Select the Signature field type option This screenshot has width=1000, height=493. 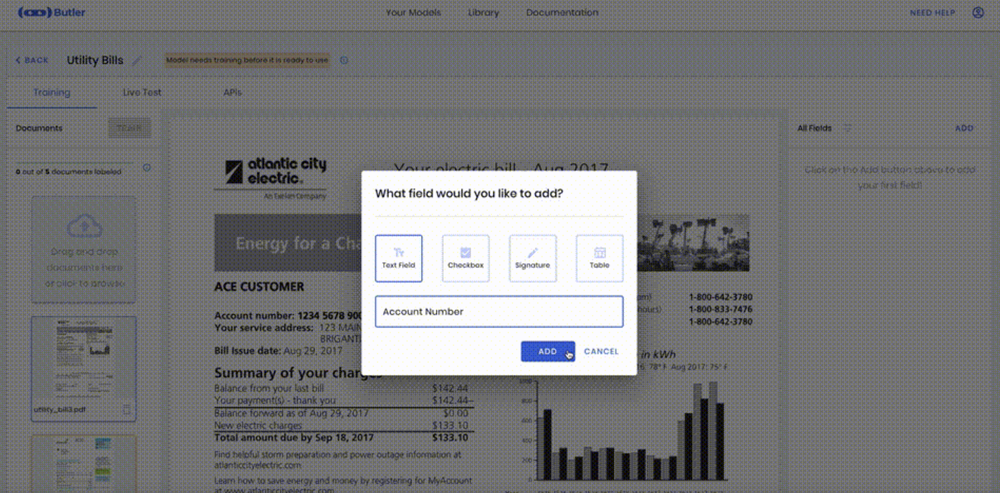pyautogui.click(x=533, y=258)
